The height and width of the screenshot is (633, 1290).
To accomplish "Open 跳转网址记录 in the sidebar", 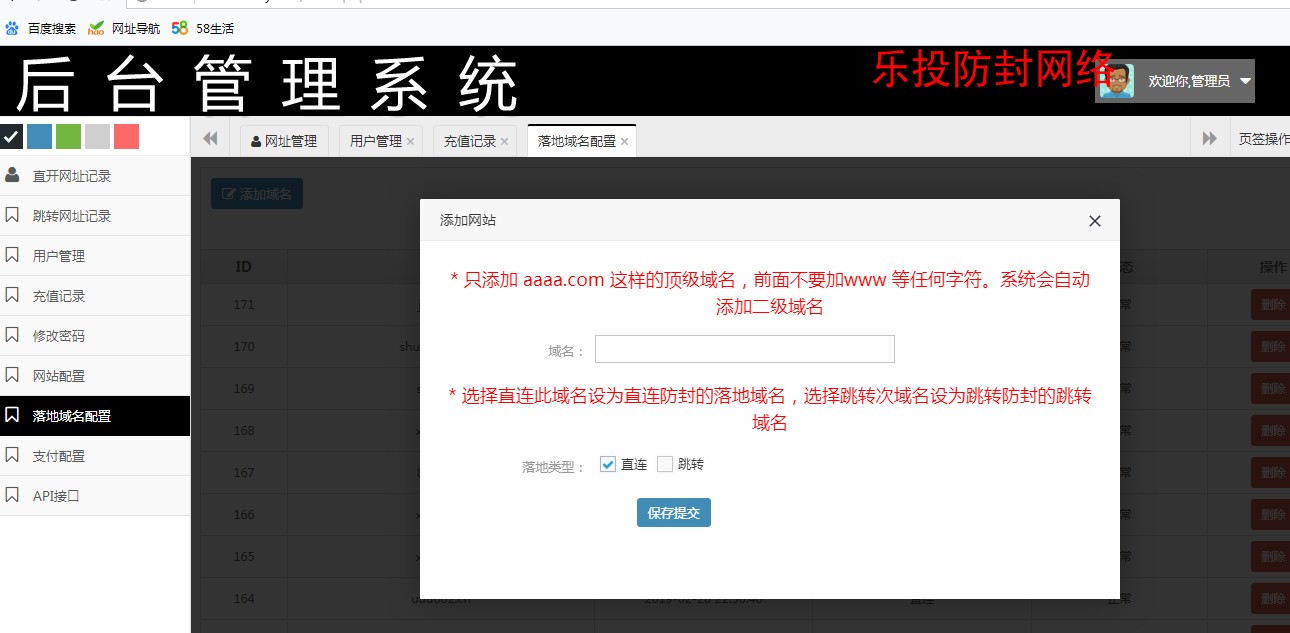I will pos(95,216).
